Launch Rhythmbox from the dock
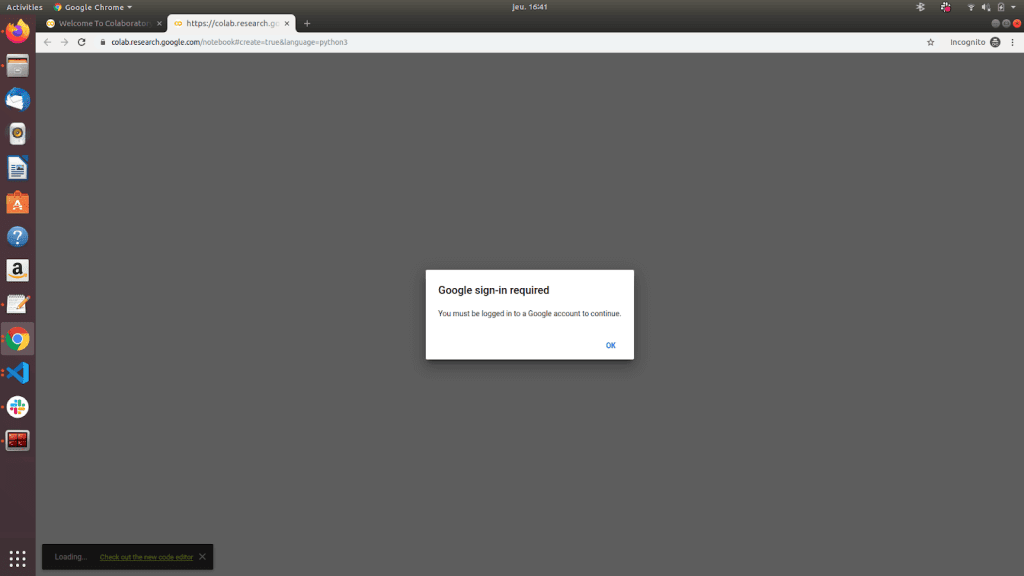Viewport: 1024px width, 576px height. pyautogui.click(x=18, y=134)
